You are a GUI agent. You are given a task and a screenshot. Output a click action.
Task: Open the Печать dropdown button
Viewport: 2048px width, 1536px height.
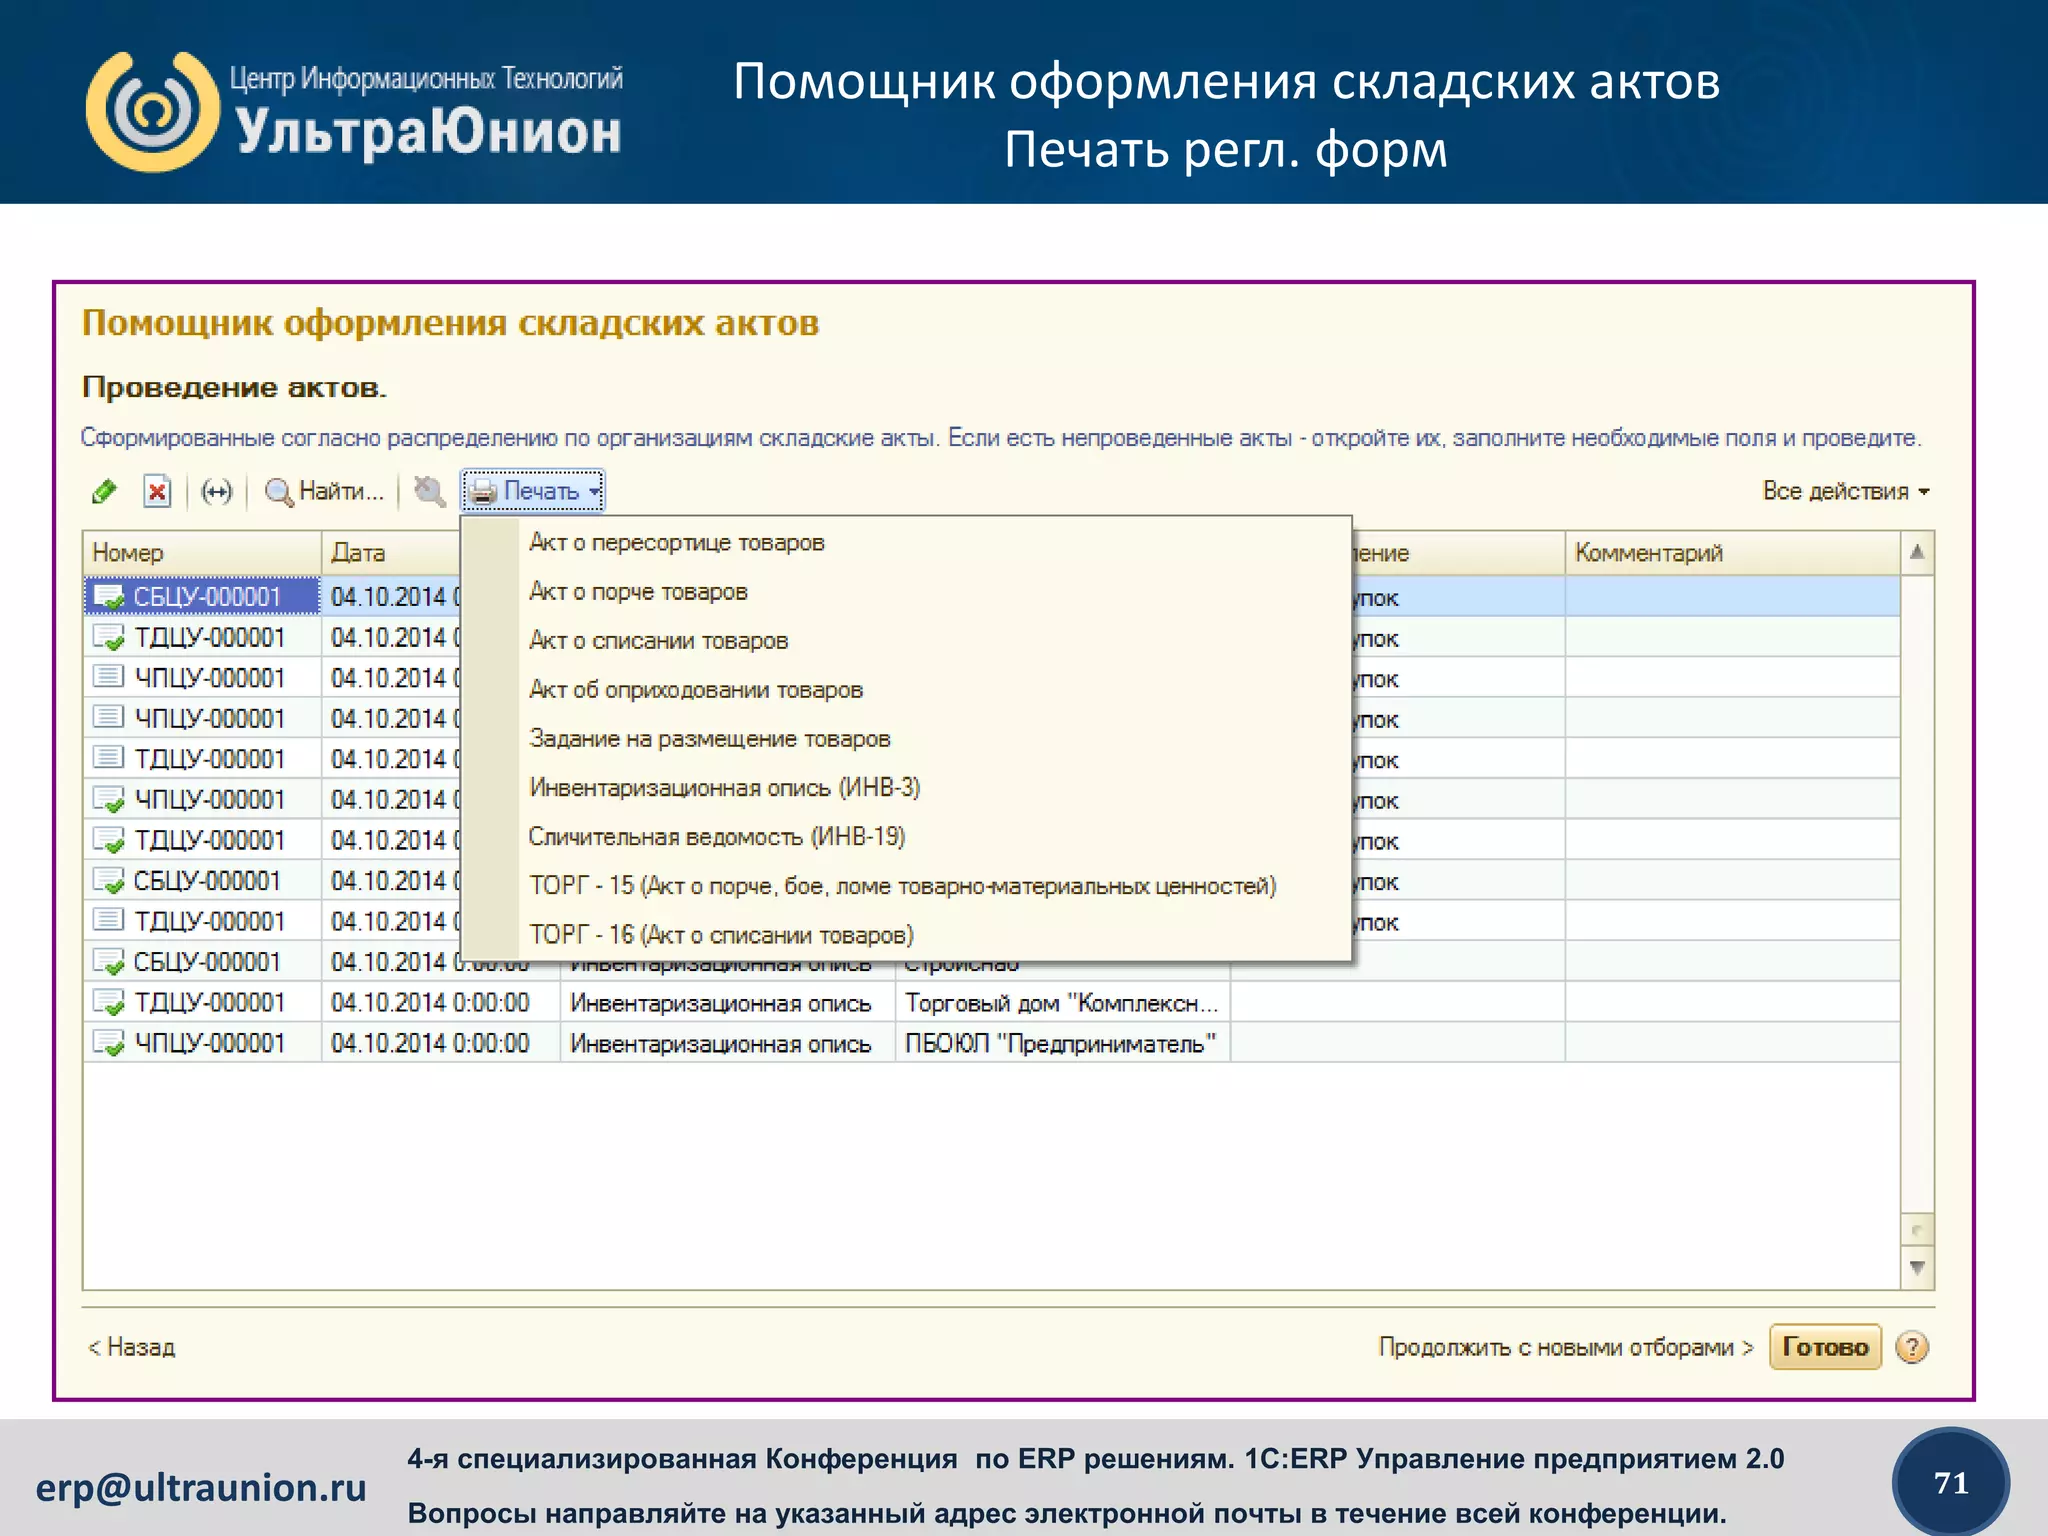coord(533,491)
